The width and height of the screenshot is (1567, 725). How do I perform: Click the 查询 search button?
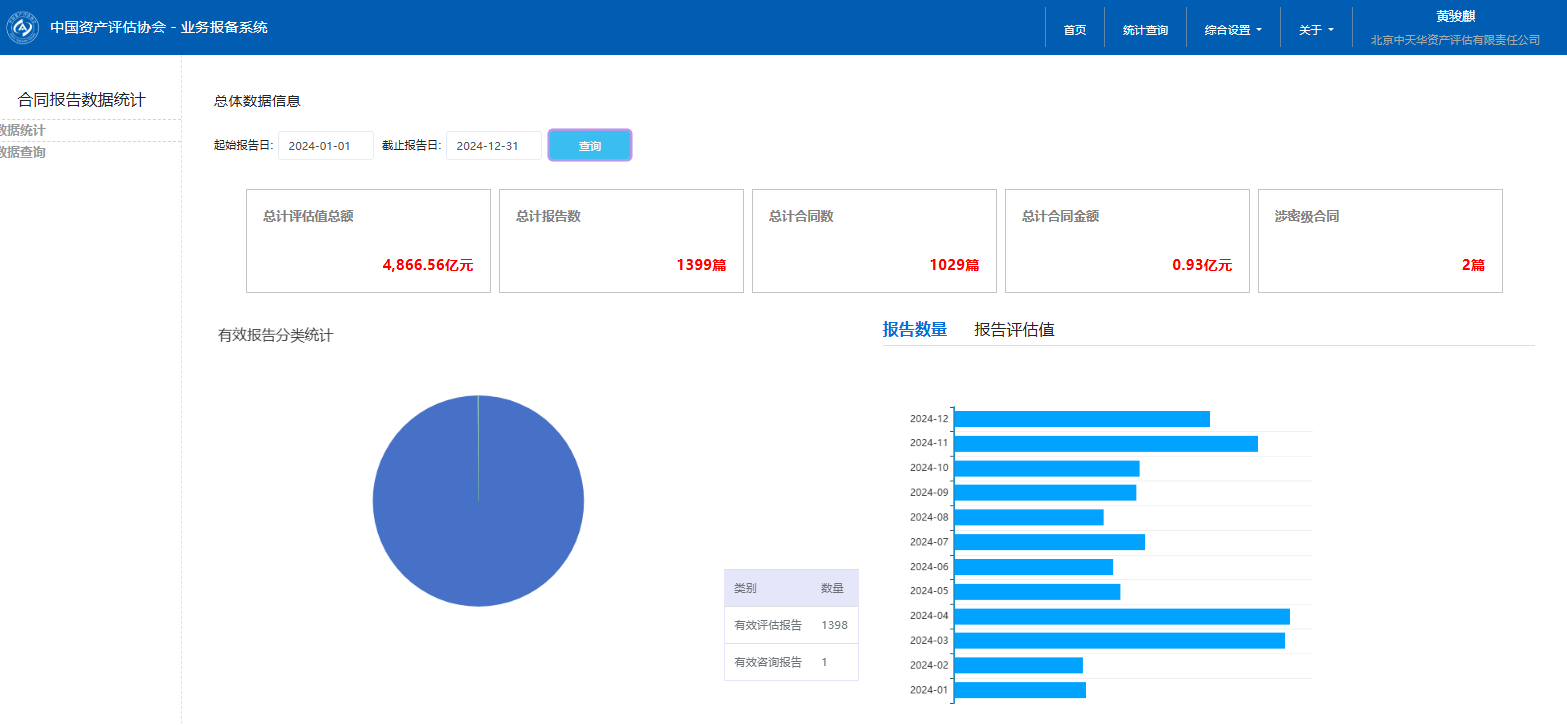[x=590, y=146]
